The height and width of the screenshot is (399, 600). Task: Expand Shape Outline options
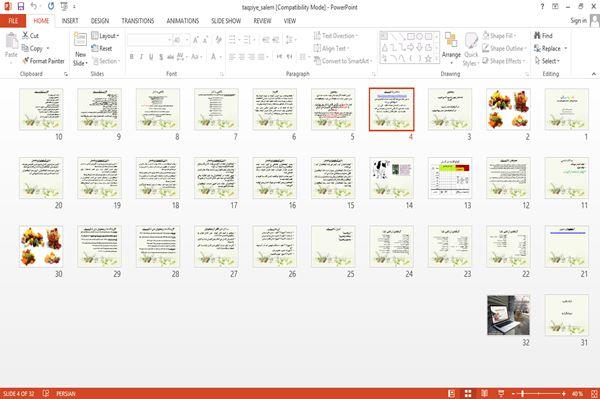point(504,48)
